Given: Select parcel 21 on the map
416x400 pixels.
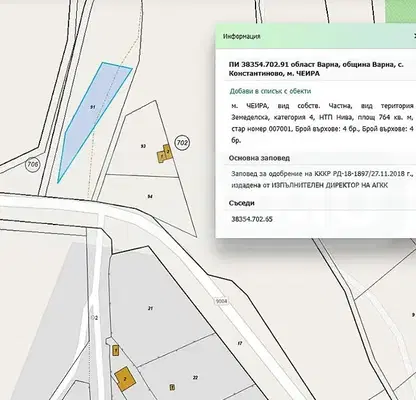Looking at the screenshot, I should tap(150, 308).
